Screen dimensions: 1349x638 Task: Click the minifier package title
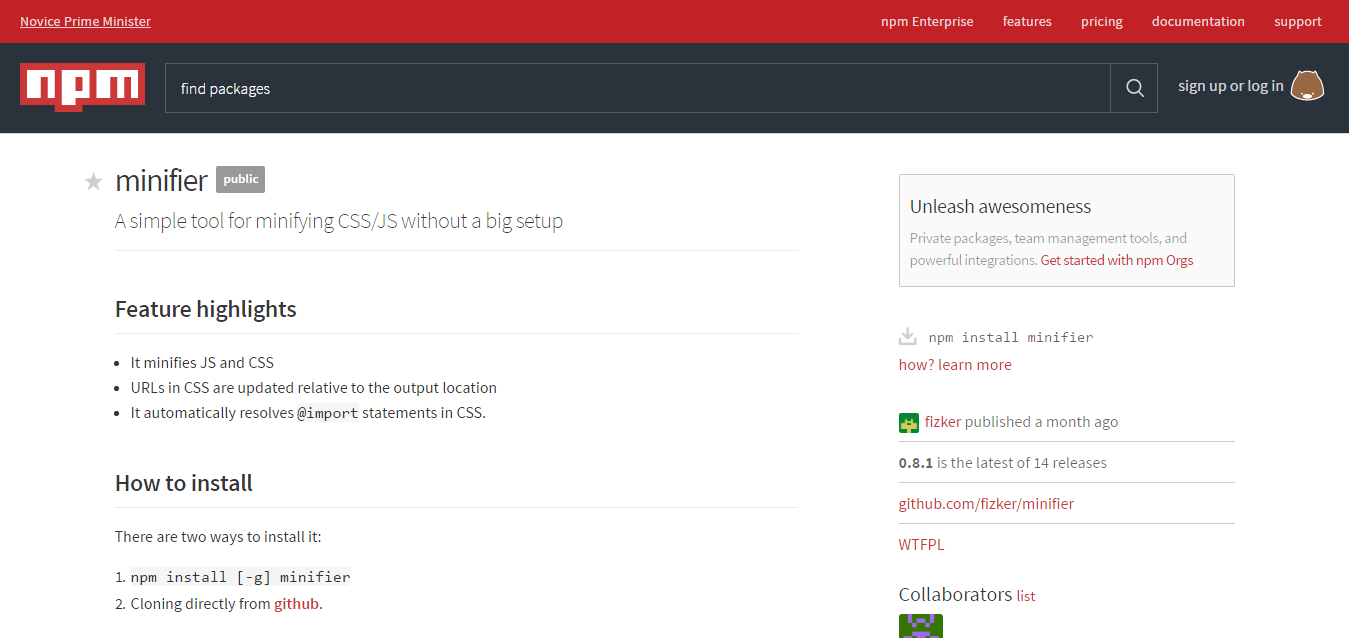[x=161, y=180]
